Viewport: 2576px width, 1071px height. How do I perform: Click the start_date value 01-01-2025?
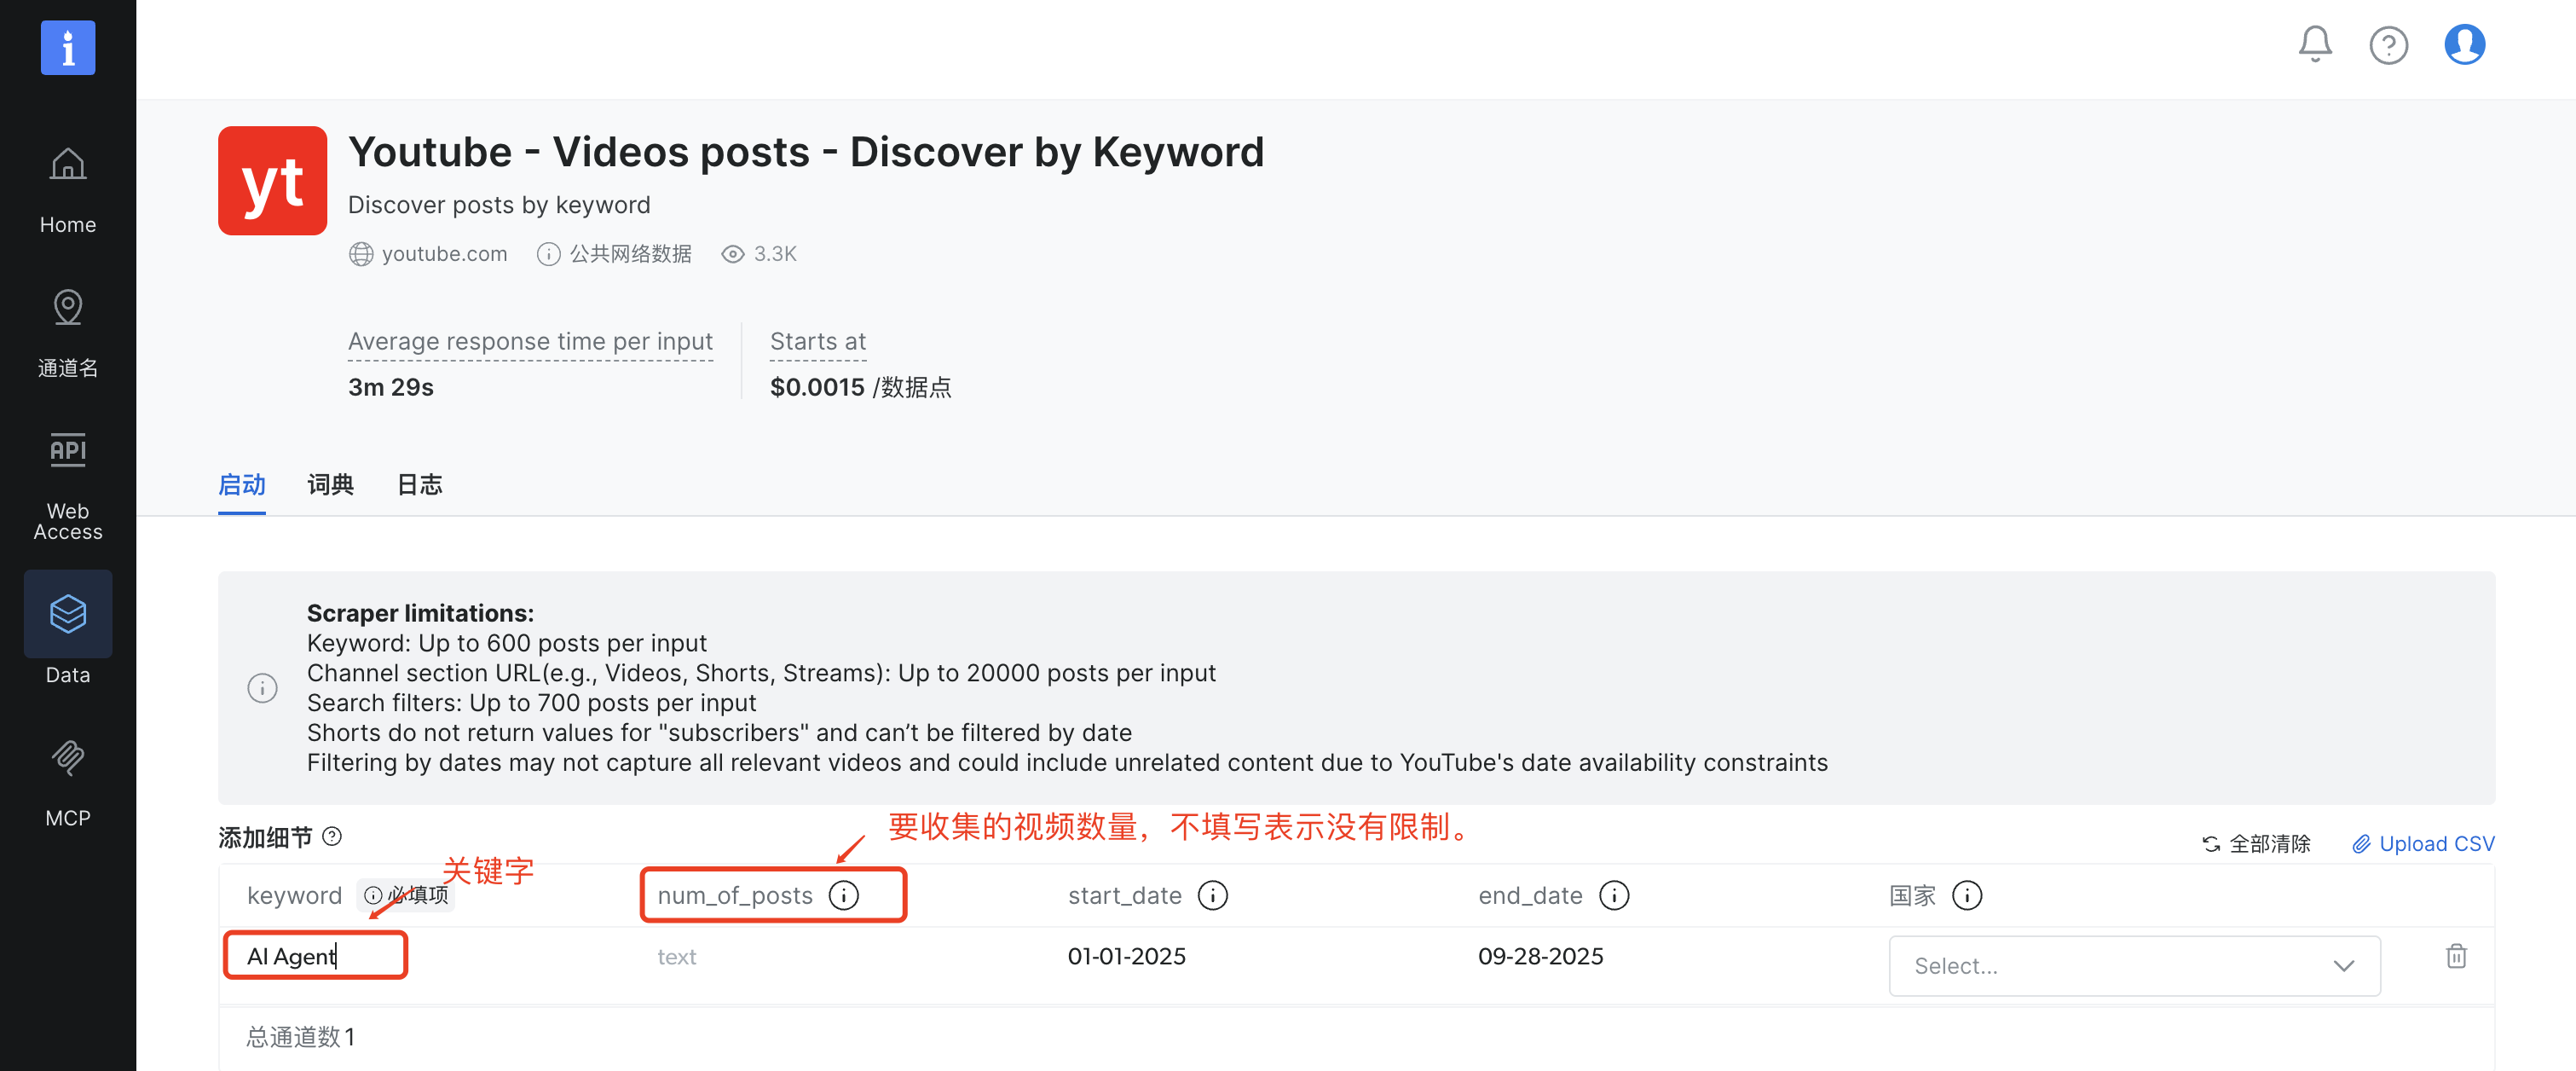1126,956
